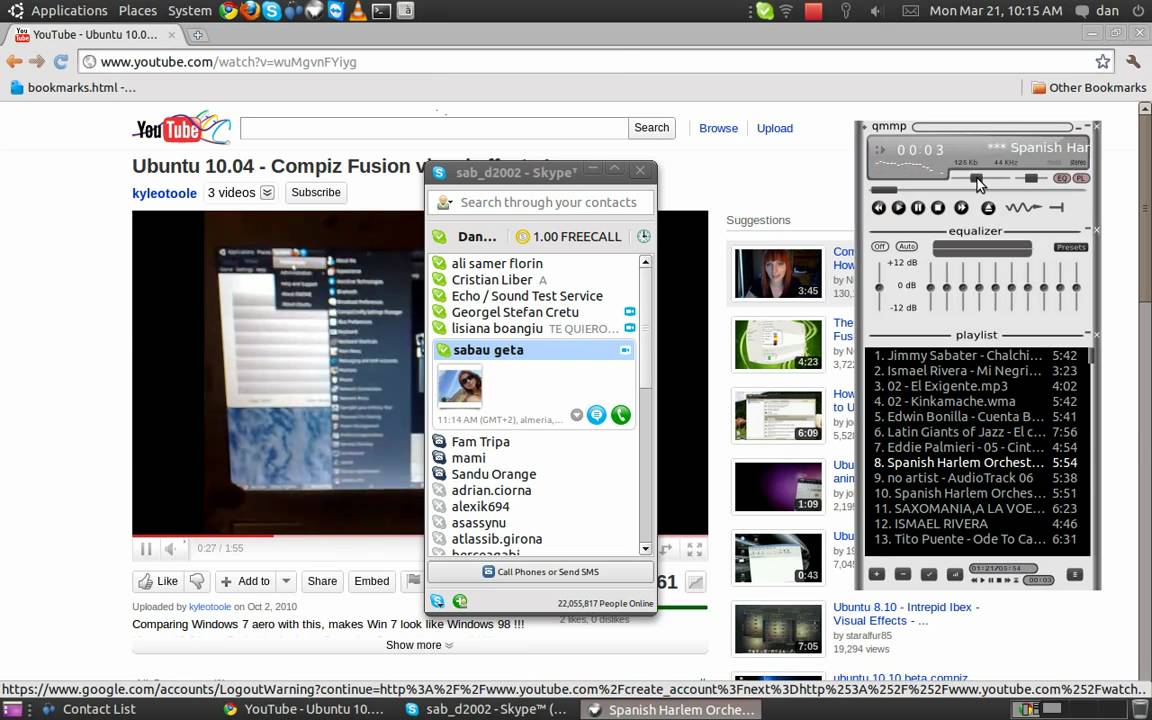Launch TeamViewer from the top panel
This screenshot has height=720, width=1152.
(336, 10)
